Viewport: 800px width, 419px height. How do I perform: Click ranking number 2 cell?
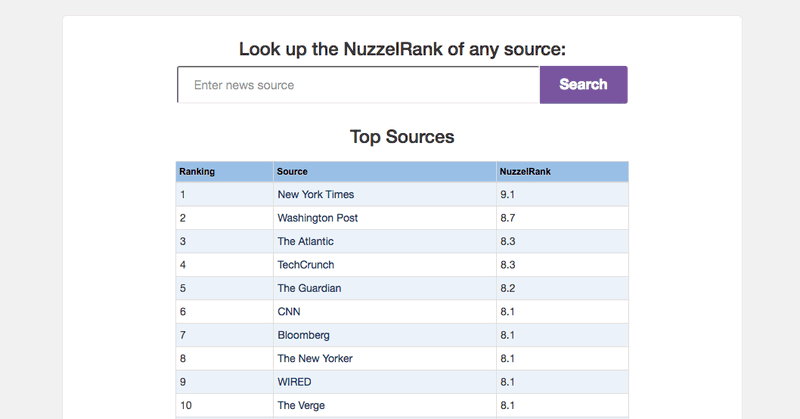(224, 218)
